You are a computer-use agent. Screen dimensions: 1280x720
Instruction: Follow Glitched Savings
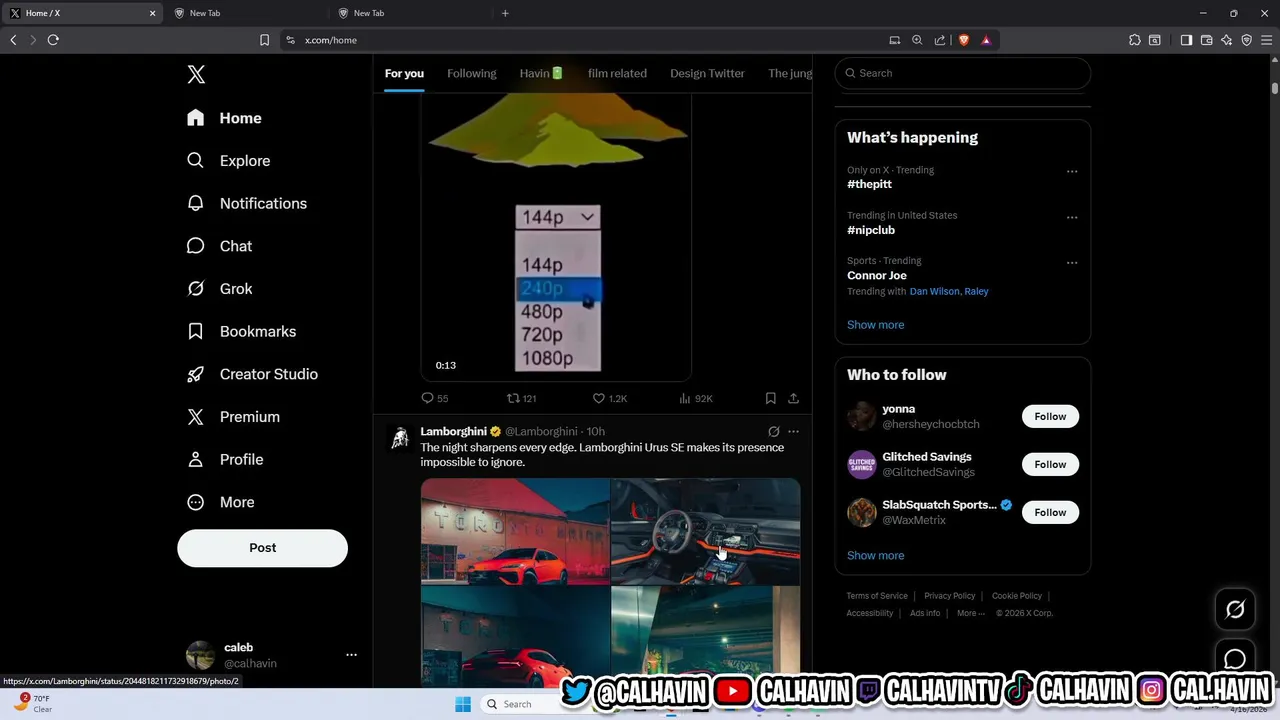click(x=1050, y=464)
